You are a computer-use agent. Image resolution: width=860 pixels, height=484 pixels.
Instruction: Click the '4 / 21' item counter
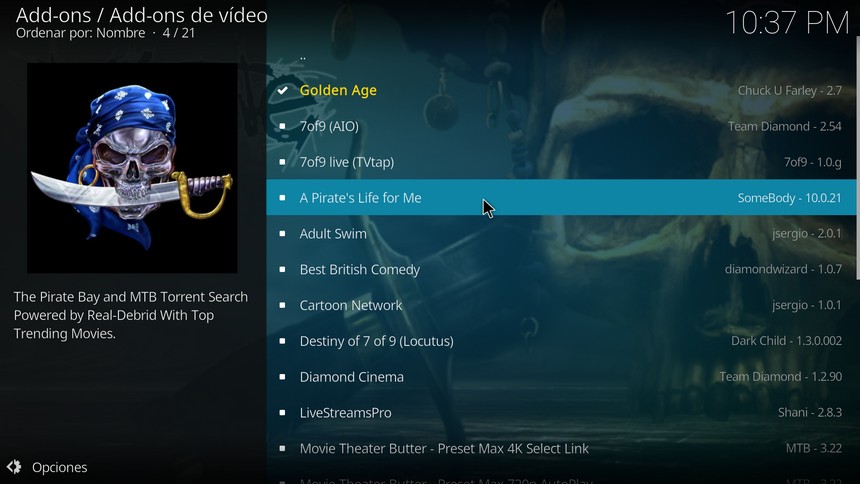[x=179, y=33]
